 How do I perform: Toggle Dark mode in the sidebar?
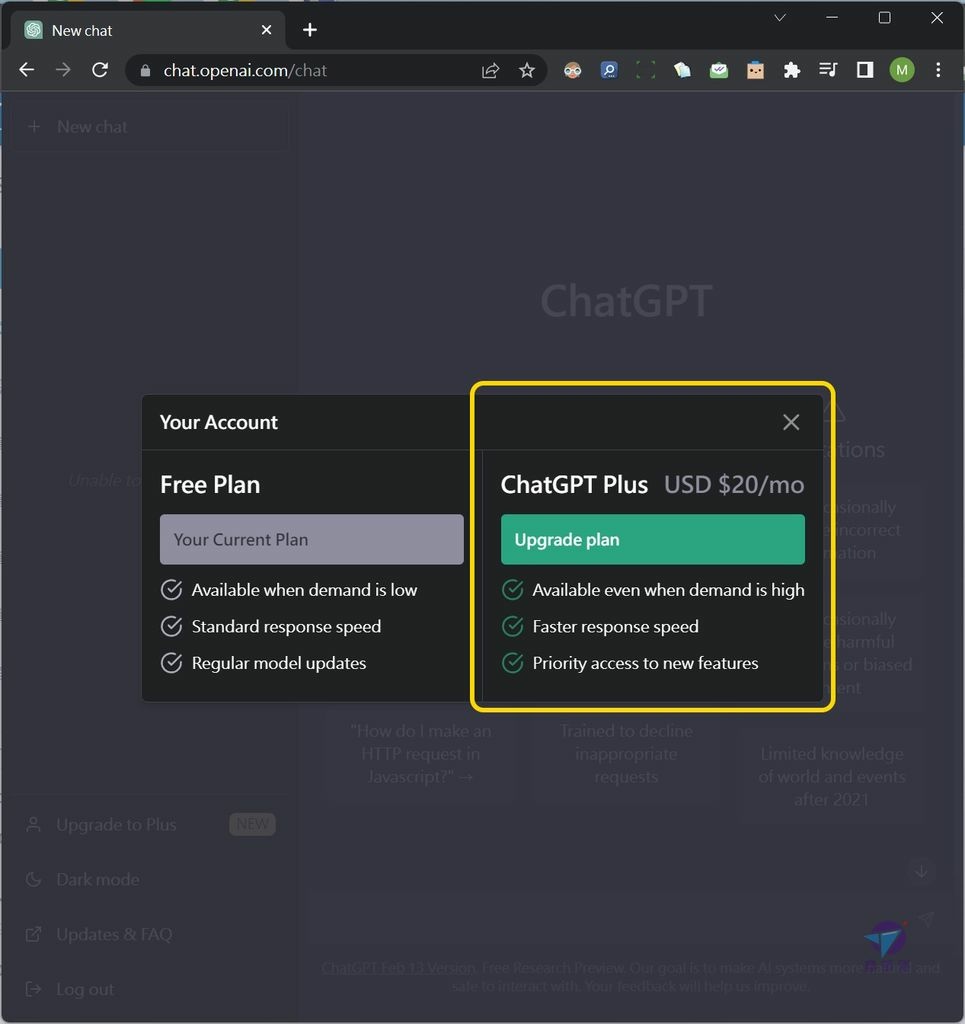tap(149, 880)
